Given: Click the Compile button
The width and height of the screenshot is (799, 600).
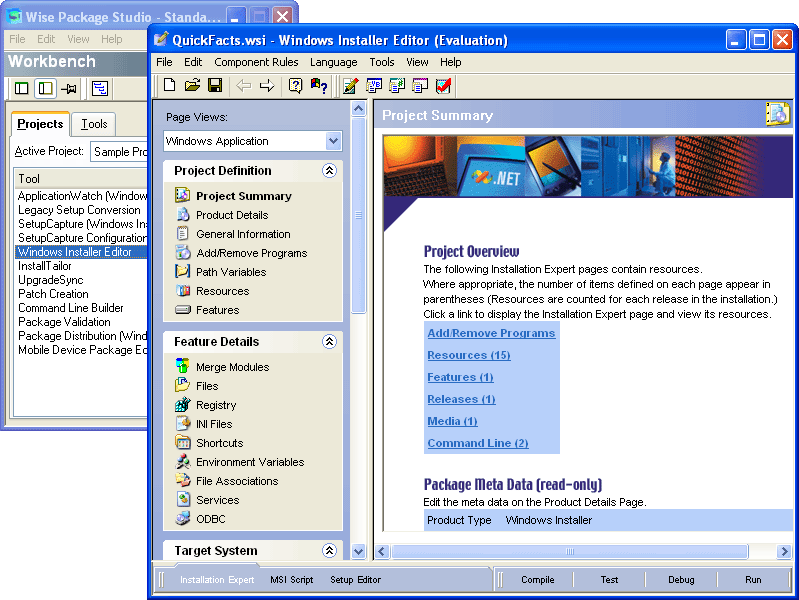Looking at the screenshot, I should tap(538, 580).
